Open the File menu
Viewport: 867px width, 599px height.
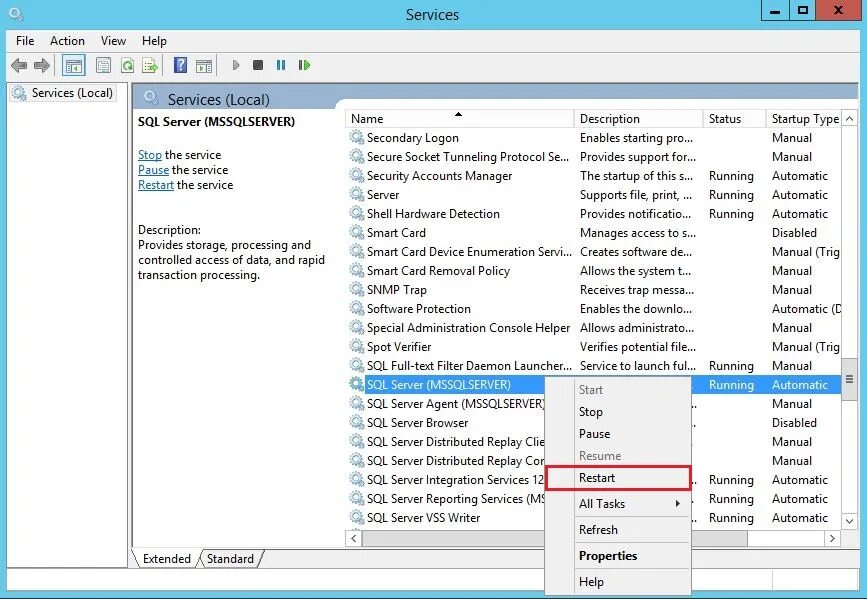25,41
